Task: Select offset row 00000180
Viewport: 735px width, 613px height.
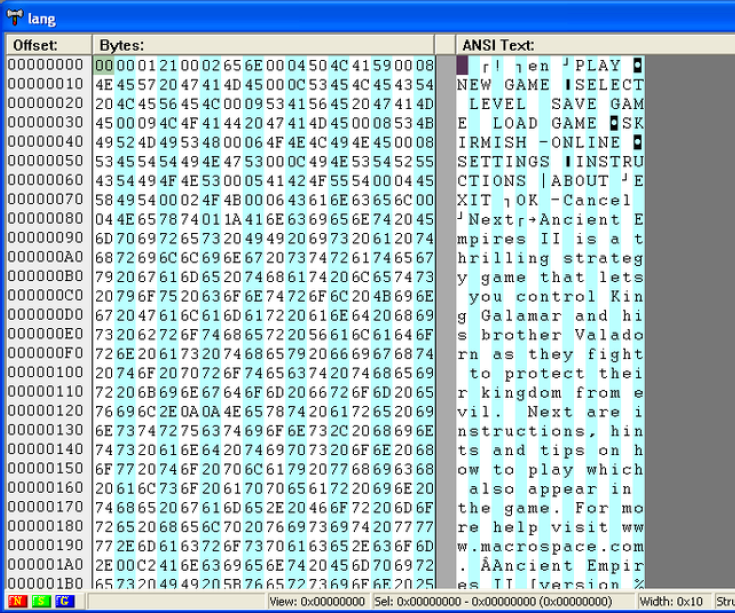Action: point(45,525)
